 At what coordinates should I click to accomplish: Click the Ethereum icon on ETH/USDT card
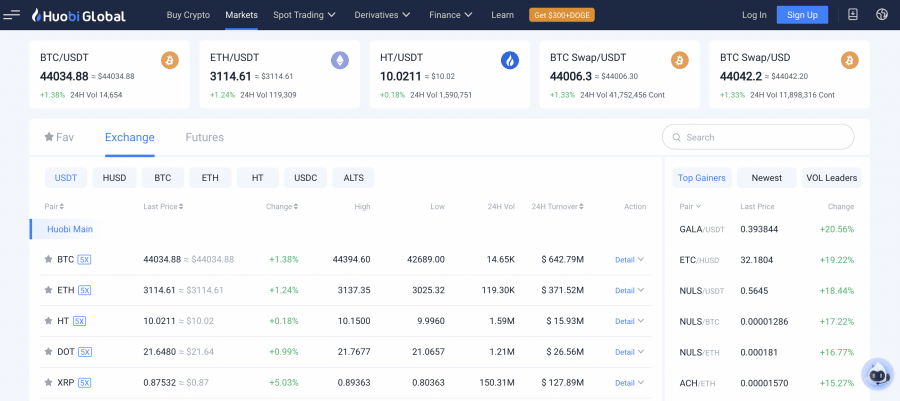[340, 60]
